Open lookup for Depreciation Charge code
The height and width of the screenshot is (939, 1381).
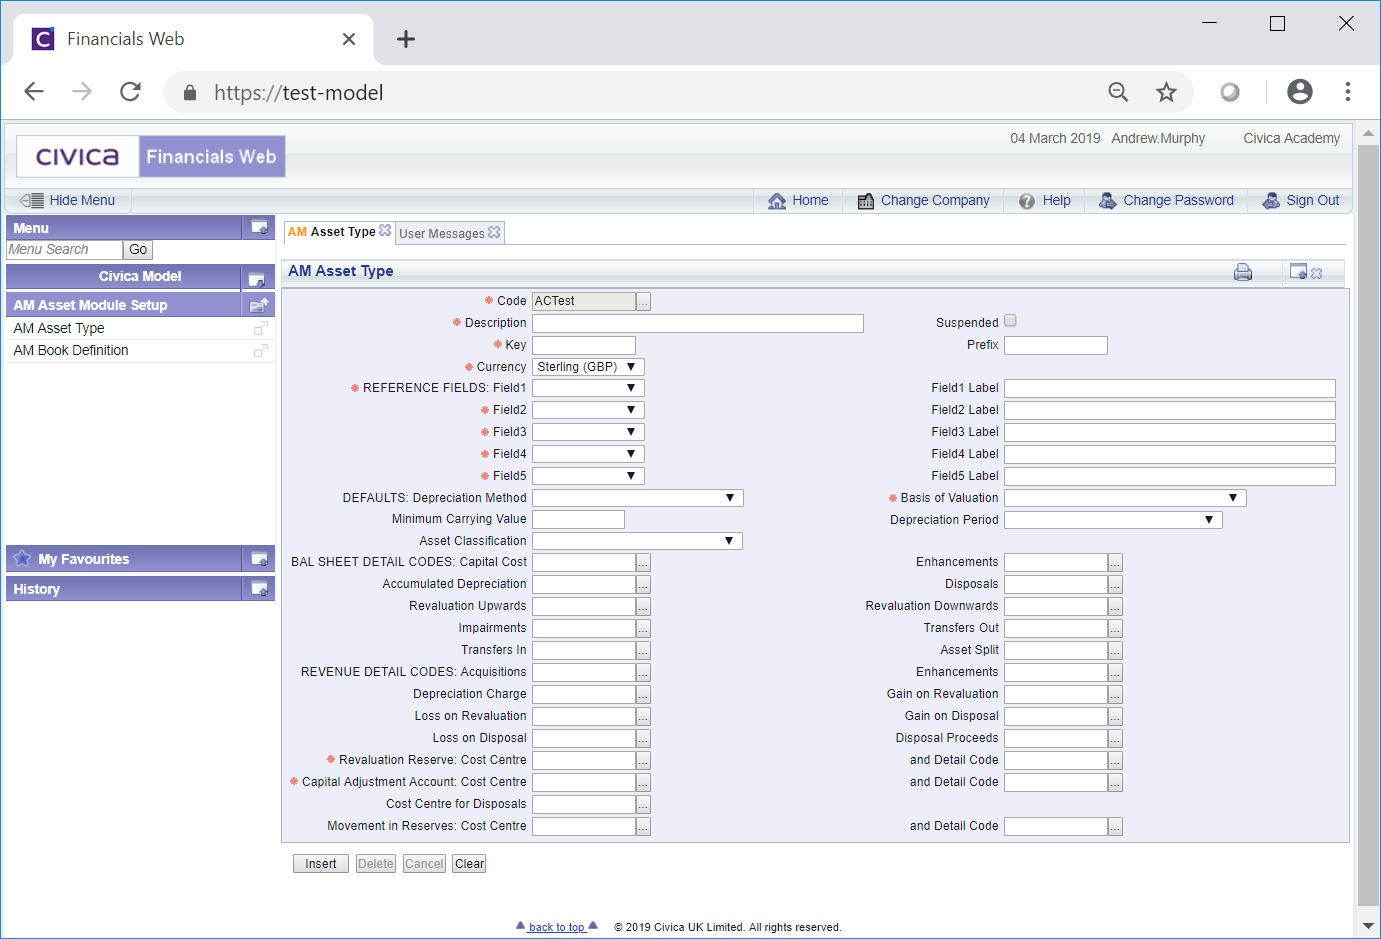pos(643,695)
